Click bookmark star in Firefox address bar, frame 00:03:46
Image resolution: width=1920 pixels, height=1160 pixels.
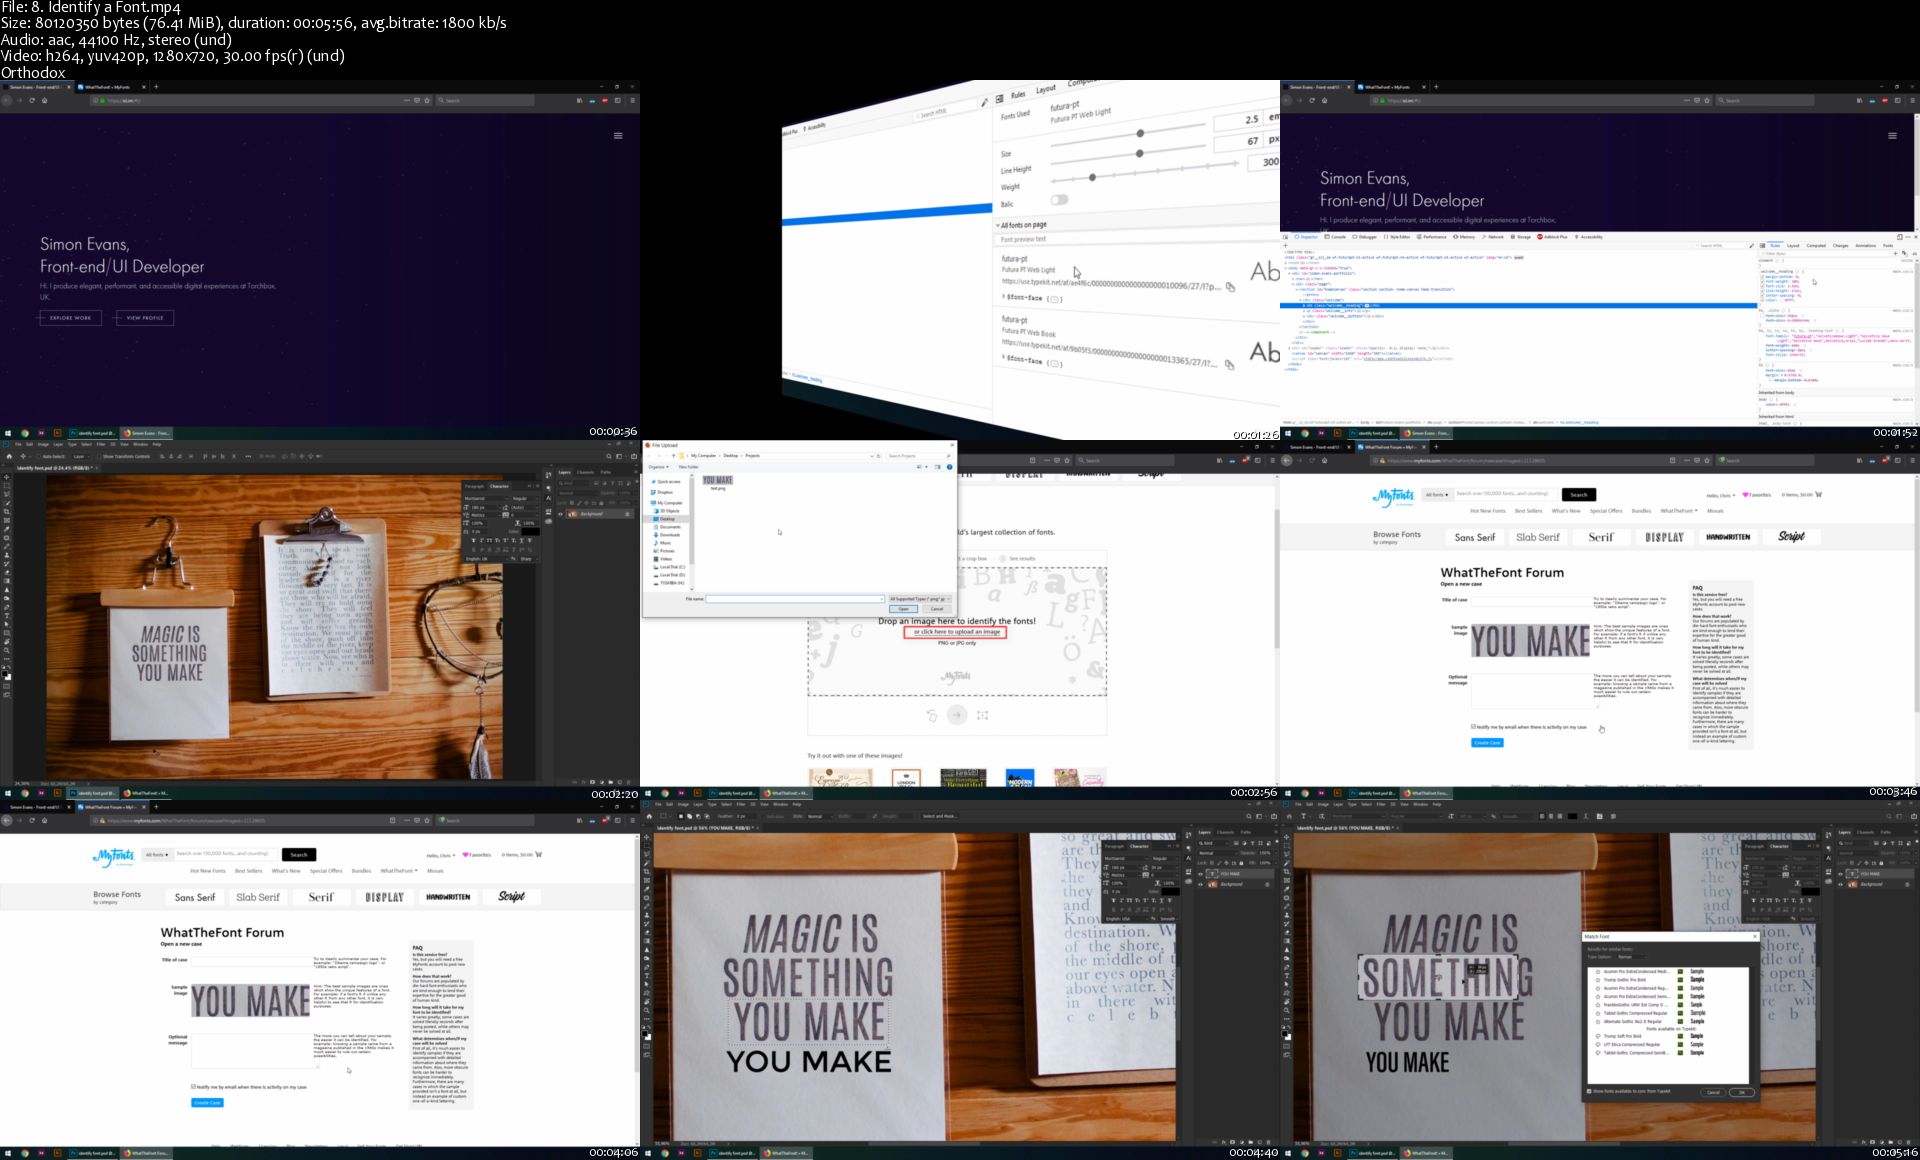point(1707,460)
